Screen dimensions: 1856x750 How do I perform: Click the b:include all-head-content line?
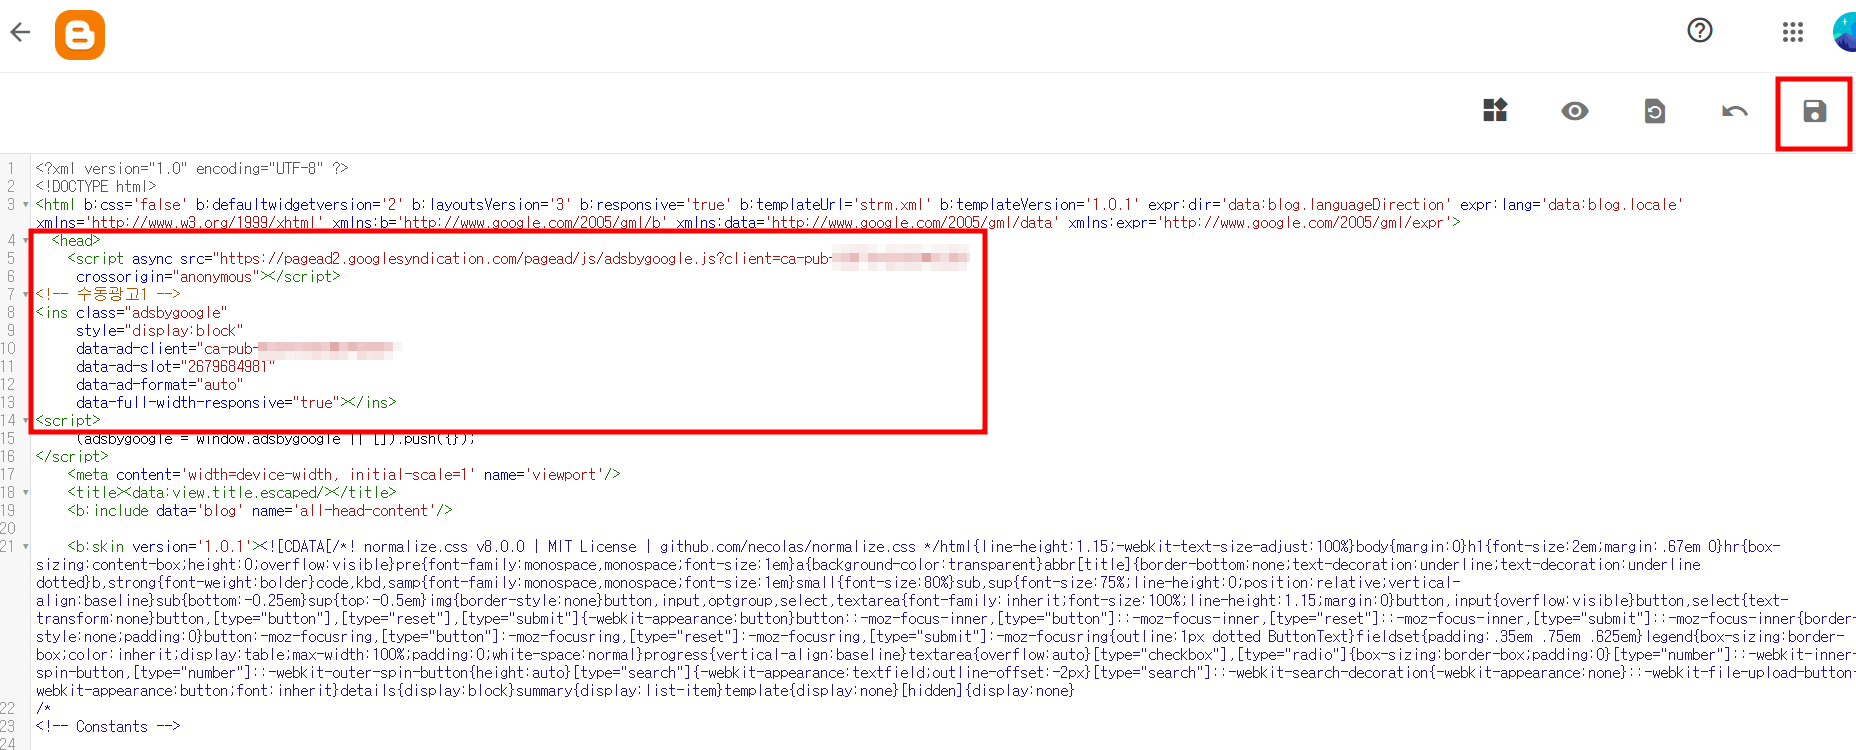click(x=260, y=511)
